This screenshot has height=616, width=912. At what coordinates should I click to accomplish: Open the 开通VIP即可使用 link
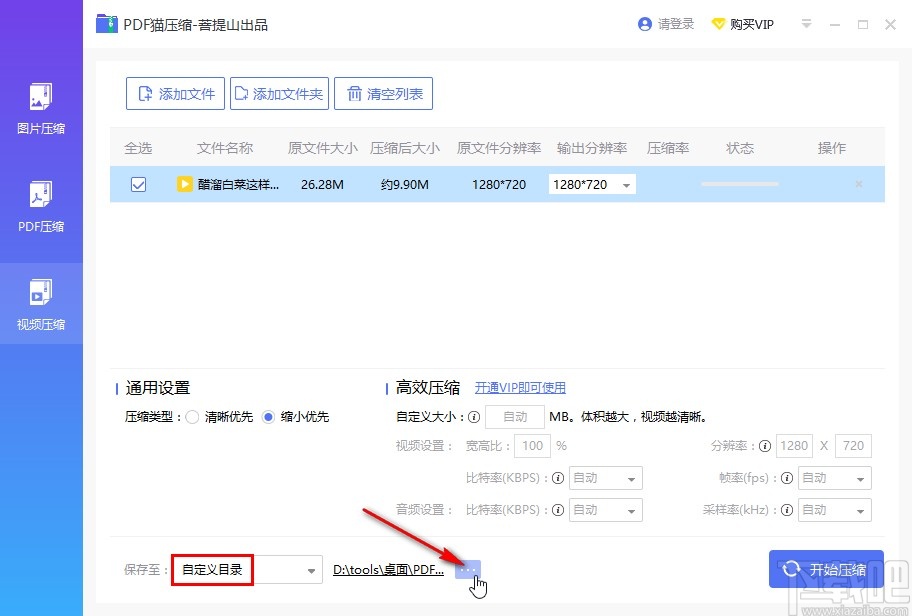(520, 387)
